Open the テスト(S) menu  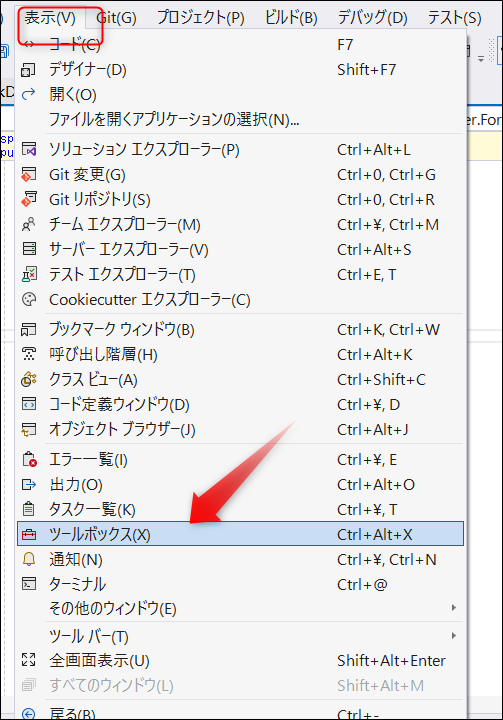[x=454, y=18]
